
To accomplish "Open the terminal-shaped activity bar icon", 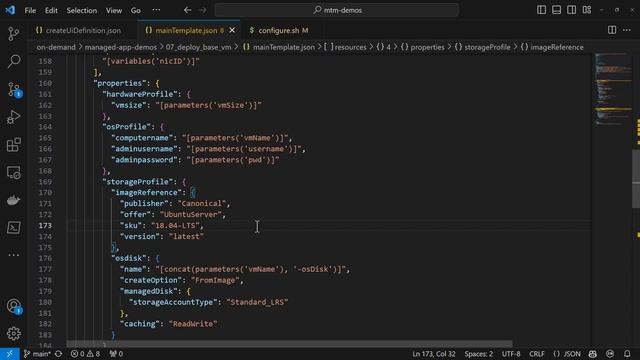I will tap(14, 227).
